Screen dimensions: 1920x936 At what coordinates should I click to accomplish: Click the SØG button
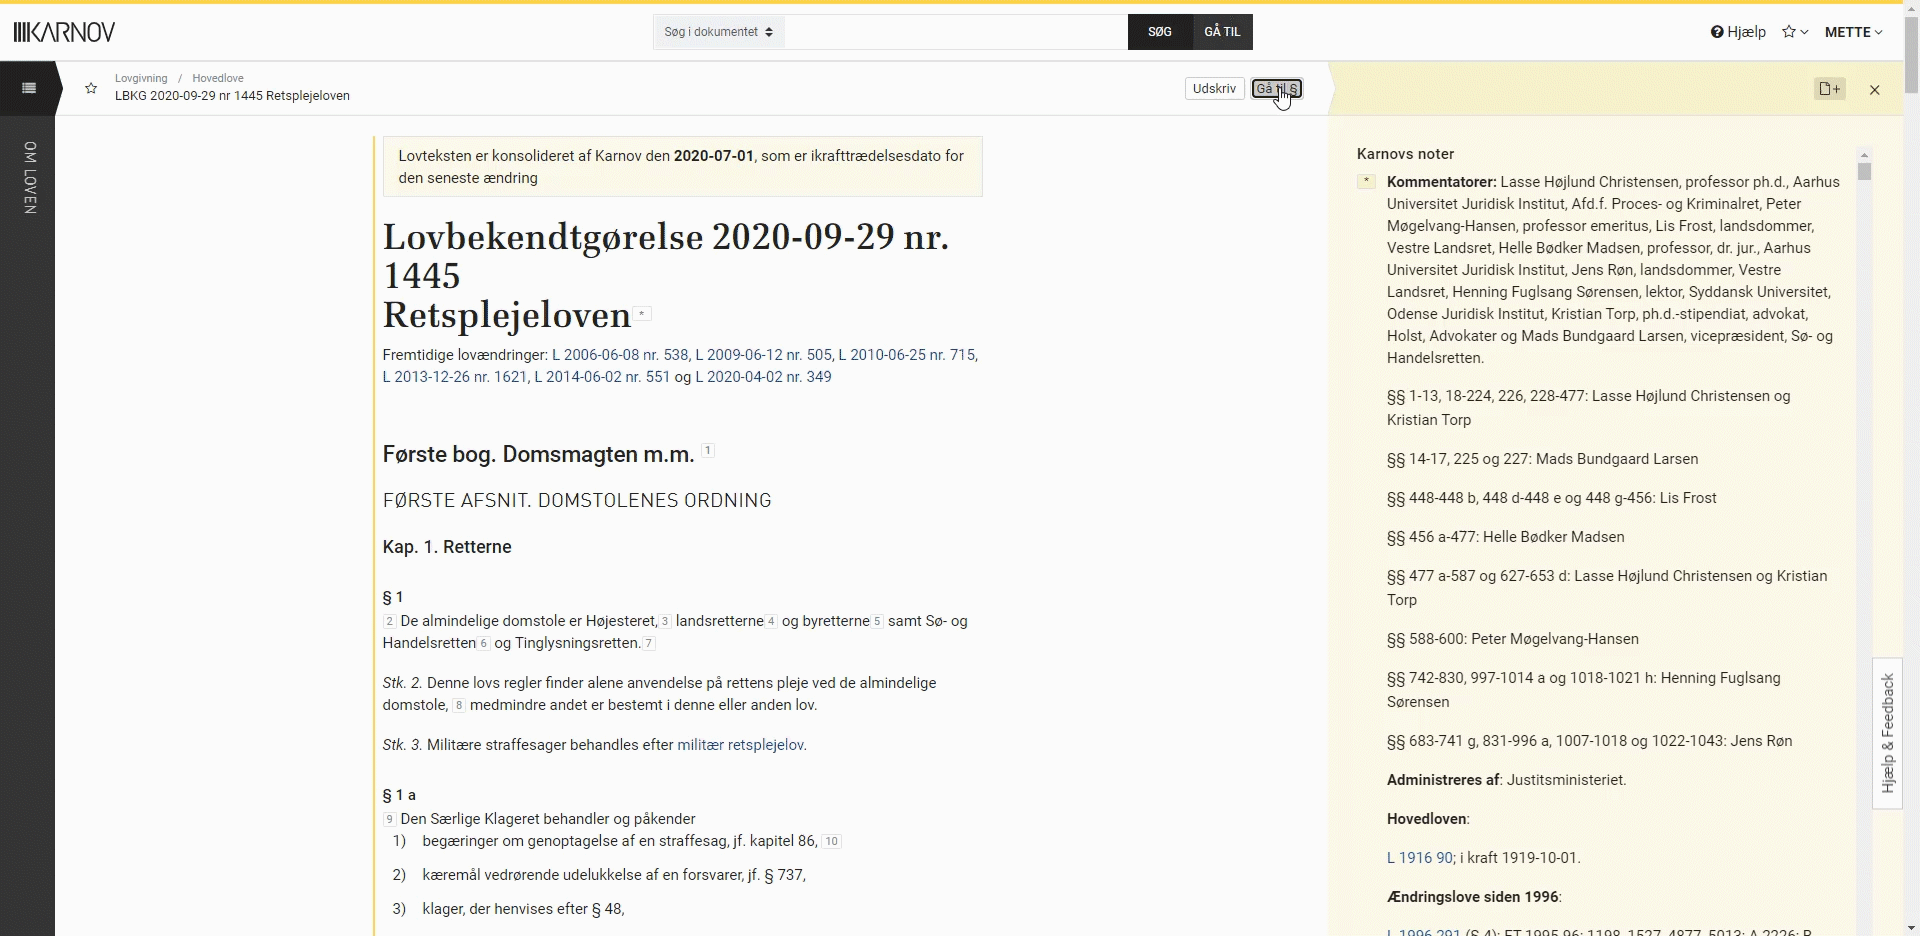coord(1160,32)
